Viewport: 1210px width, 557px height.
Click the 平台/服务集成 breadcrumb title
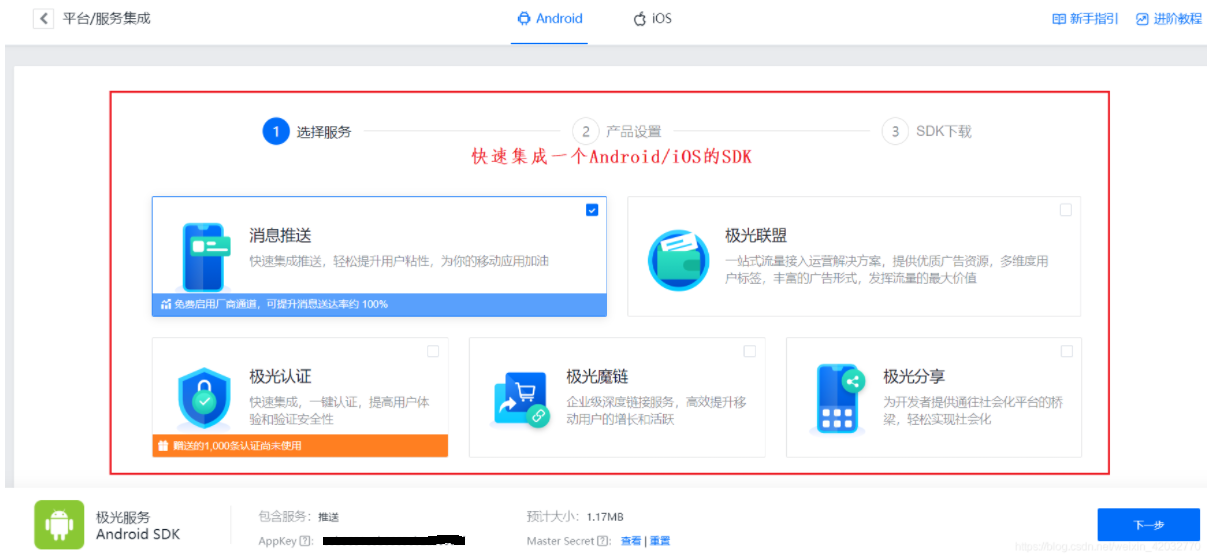tap(107, 19)
